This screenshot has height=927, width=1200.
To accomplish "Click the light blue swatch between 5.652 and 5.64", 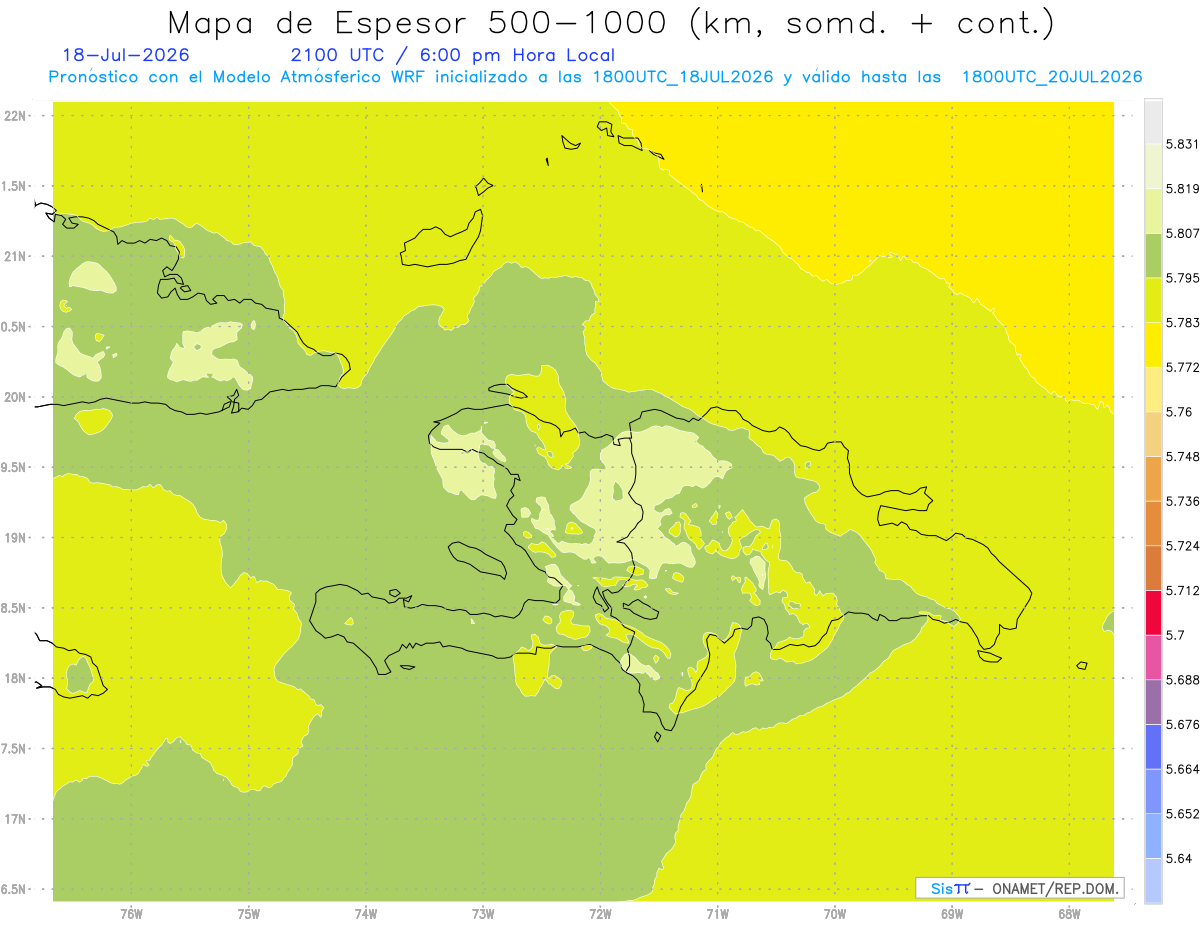I will pyautogui.click(x=1153, y=836).
